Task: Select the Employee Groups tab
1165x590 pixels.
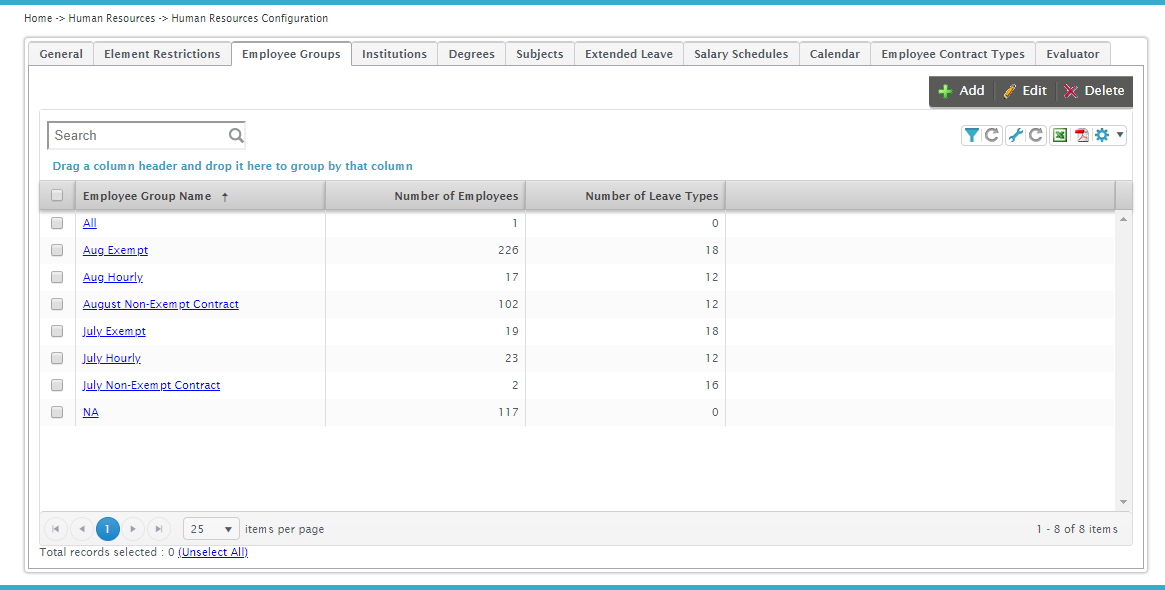Action: point(291,54)
